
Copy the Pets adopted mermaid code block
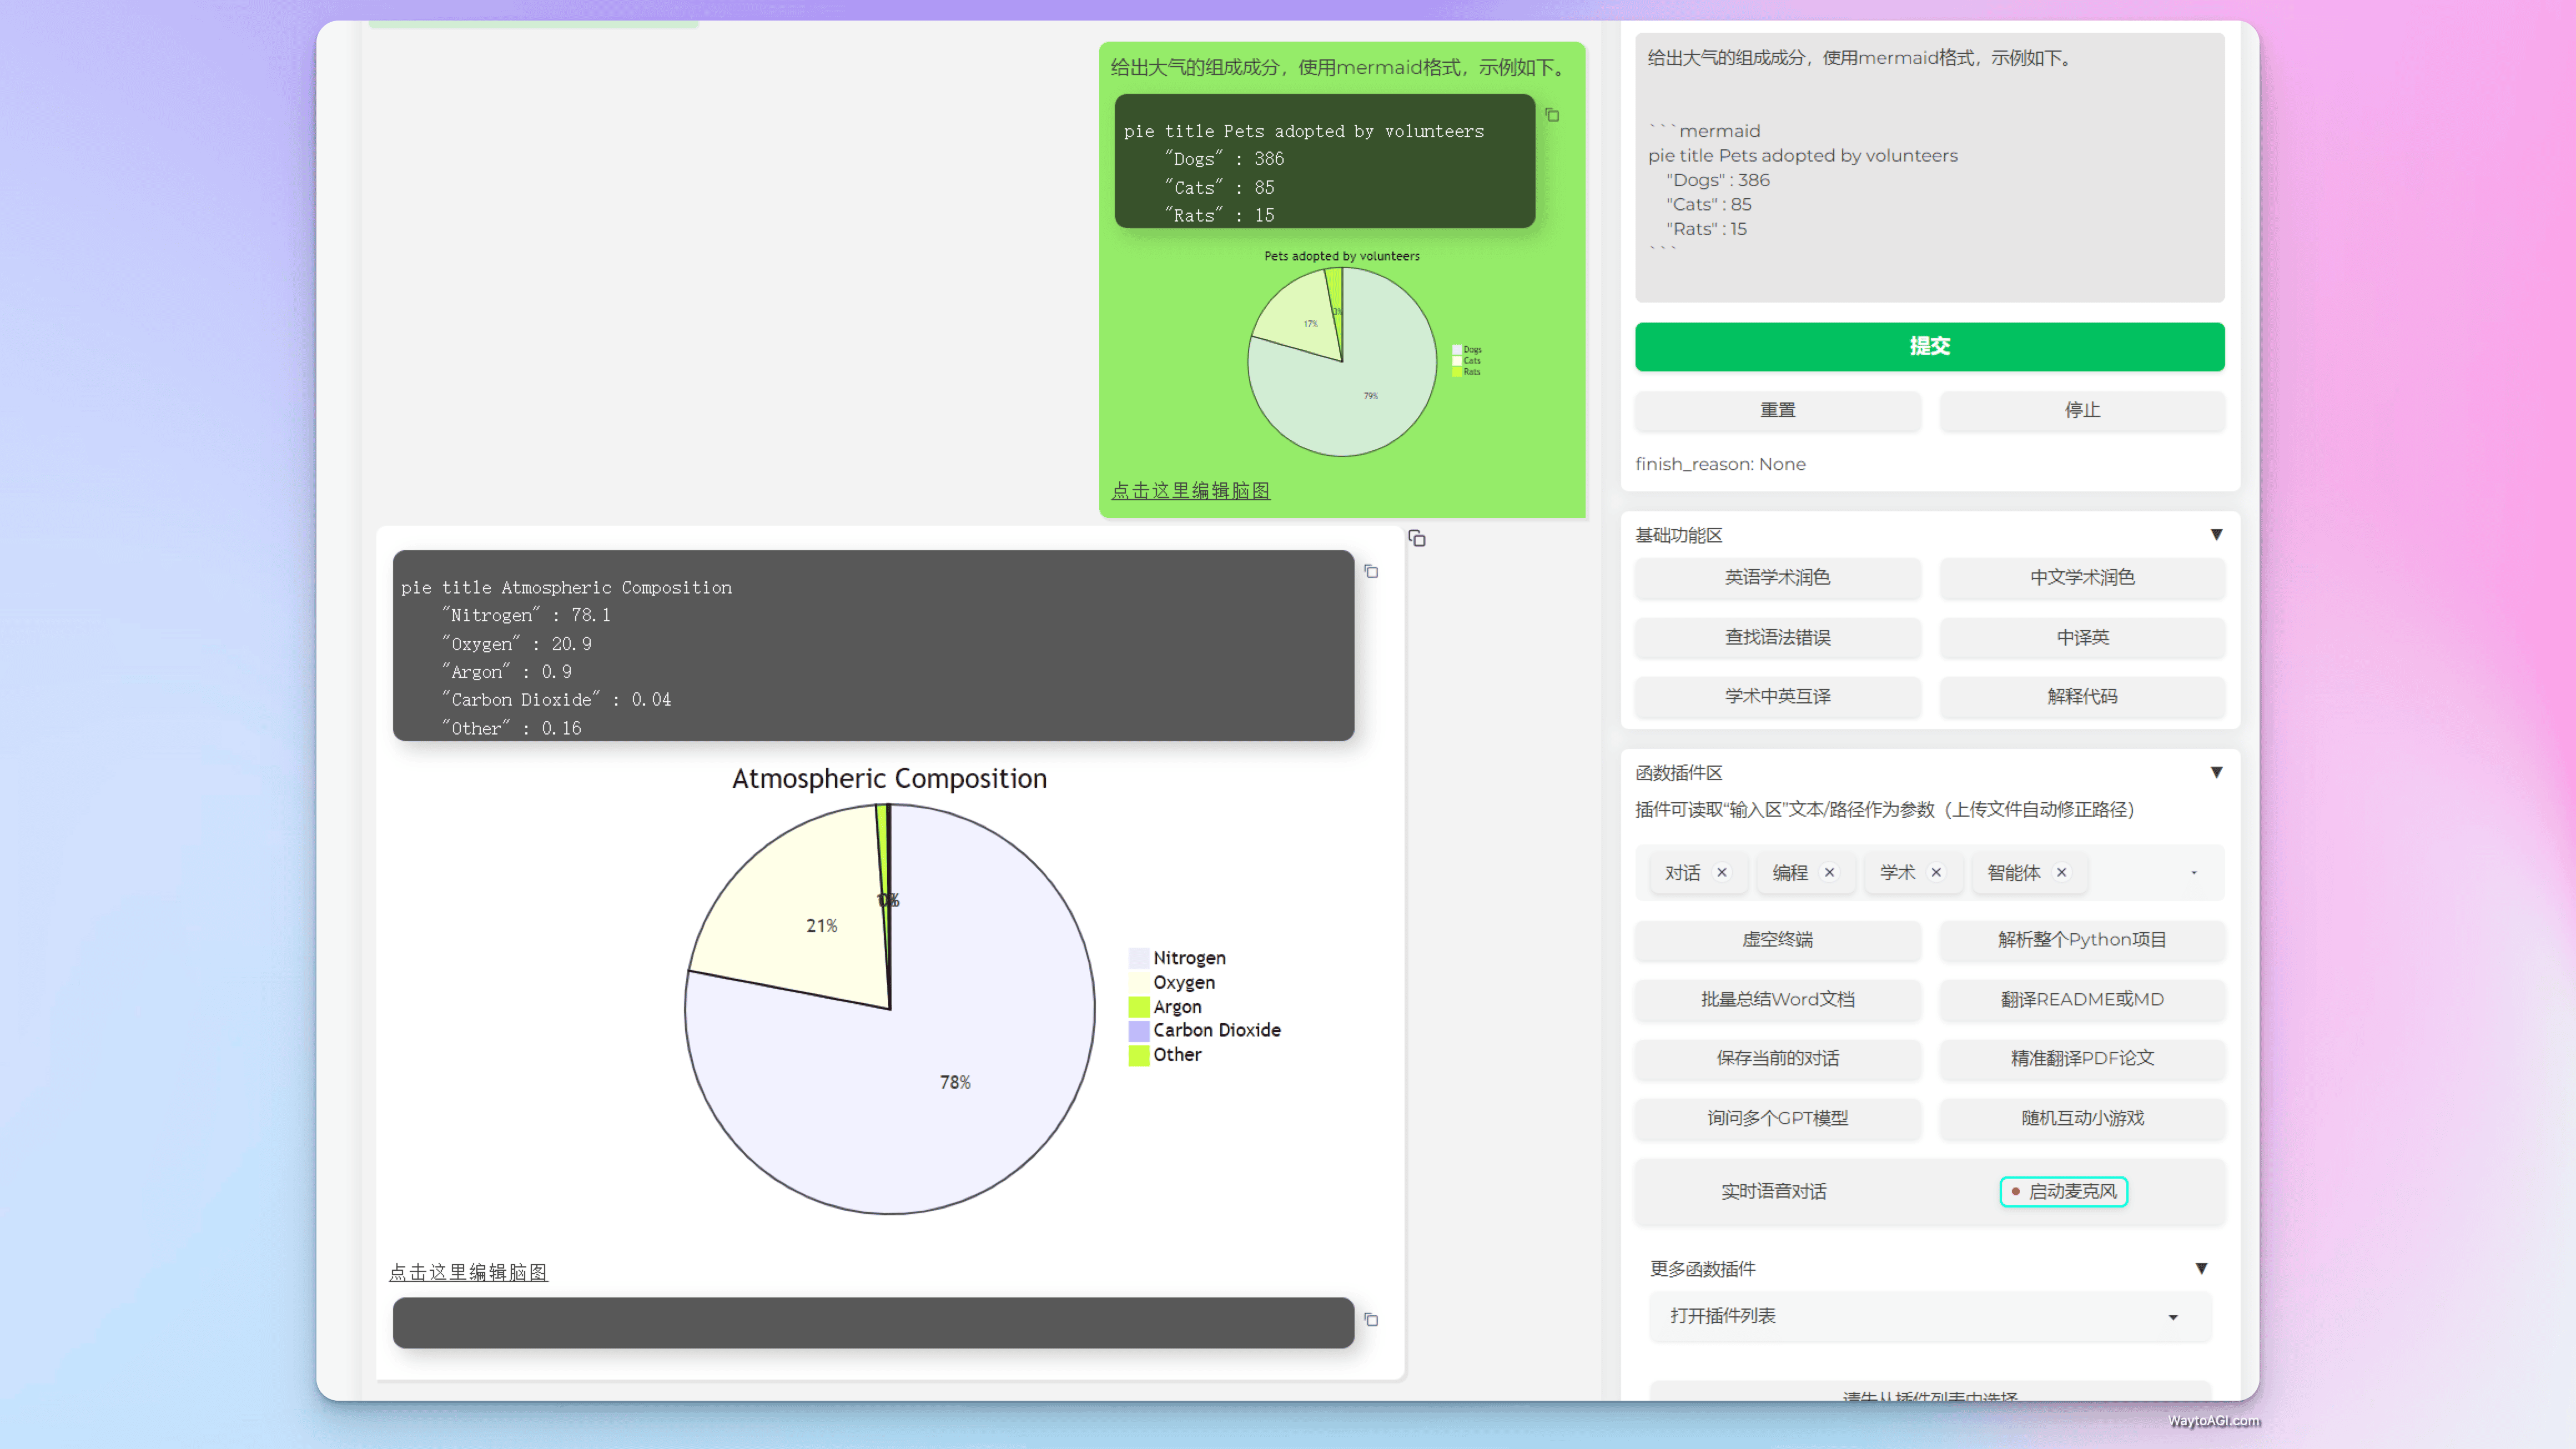pyautogui.click(x=1552, y=115)
